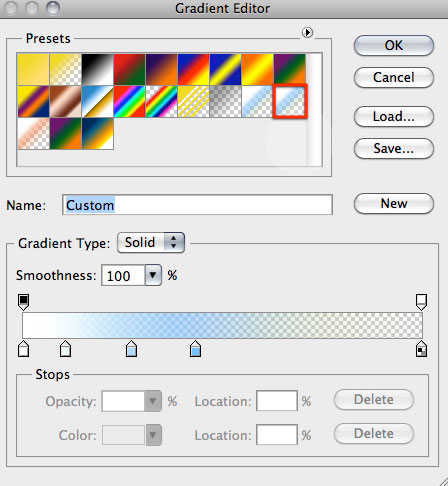Expand the Smoothness percentage dropdown arrow
The image size is (448, 486).
click(153, 275)
